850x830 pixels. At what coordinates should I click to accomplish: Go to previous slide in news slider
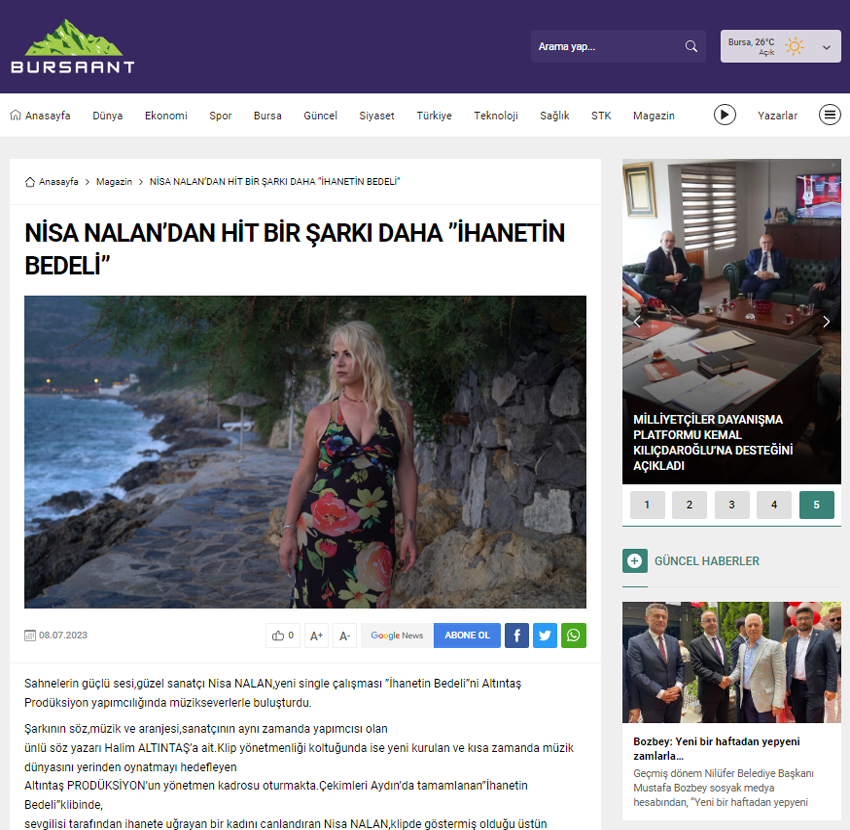pyautogui.click(x=638, y=321)
